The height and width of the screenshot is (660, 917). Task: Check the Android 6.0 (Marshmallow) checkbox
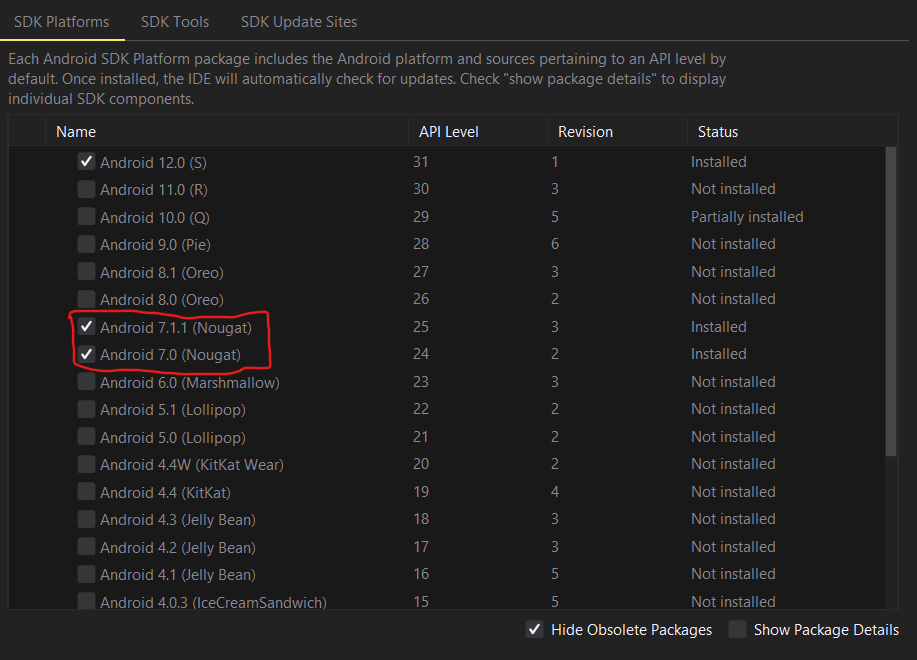tap(87, 382)
